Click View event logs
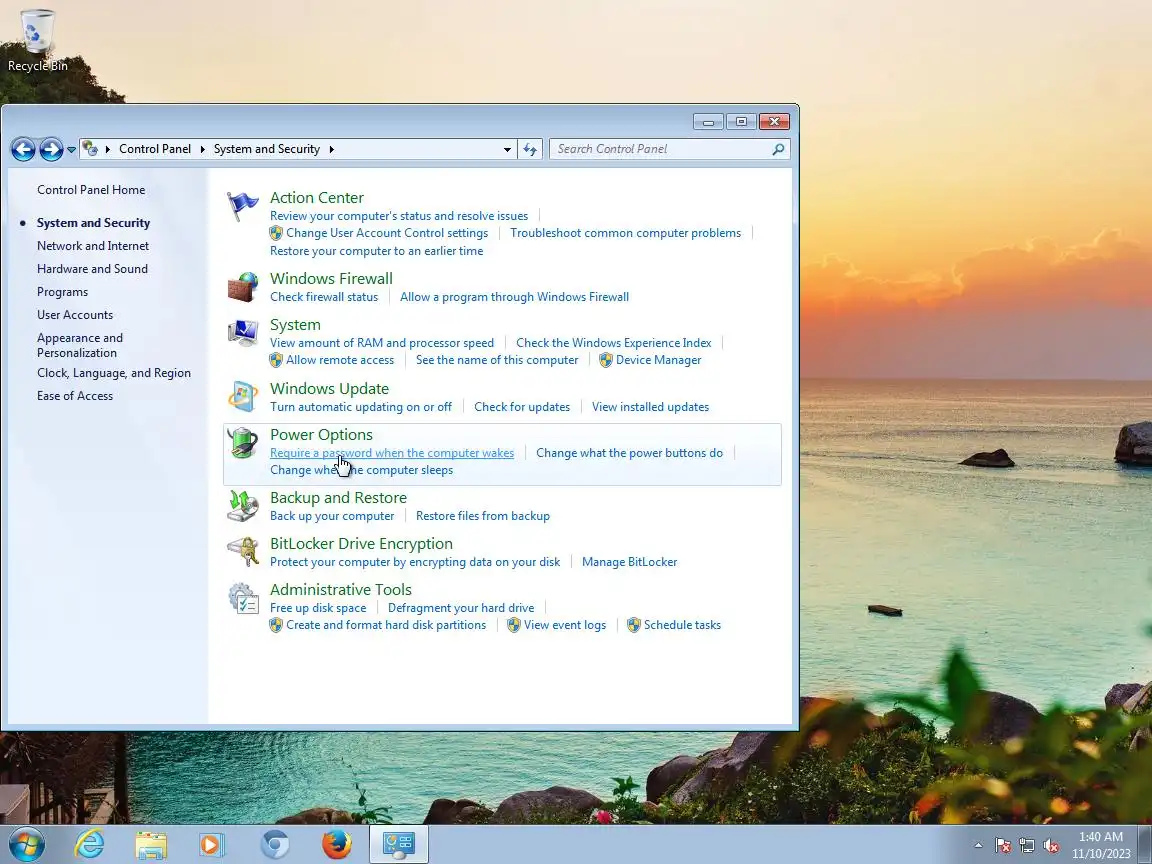The width and height of the screenshot is (1152, 864). 565,625
